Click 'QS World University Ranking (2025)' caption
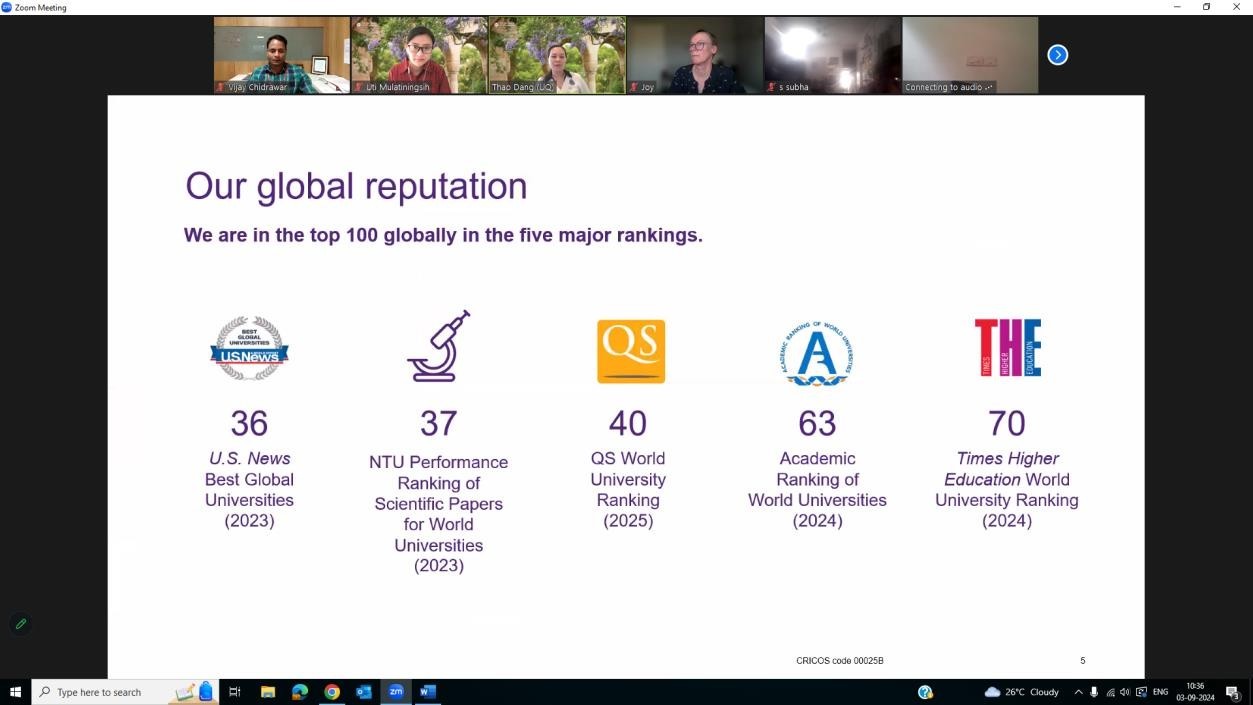 628,489
